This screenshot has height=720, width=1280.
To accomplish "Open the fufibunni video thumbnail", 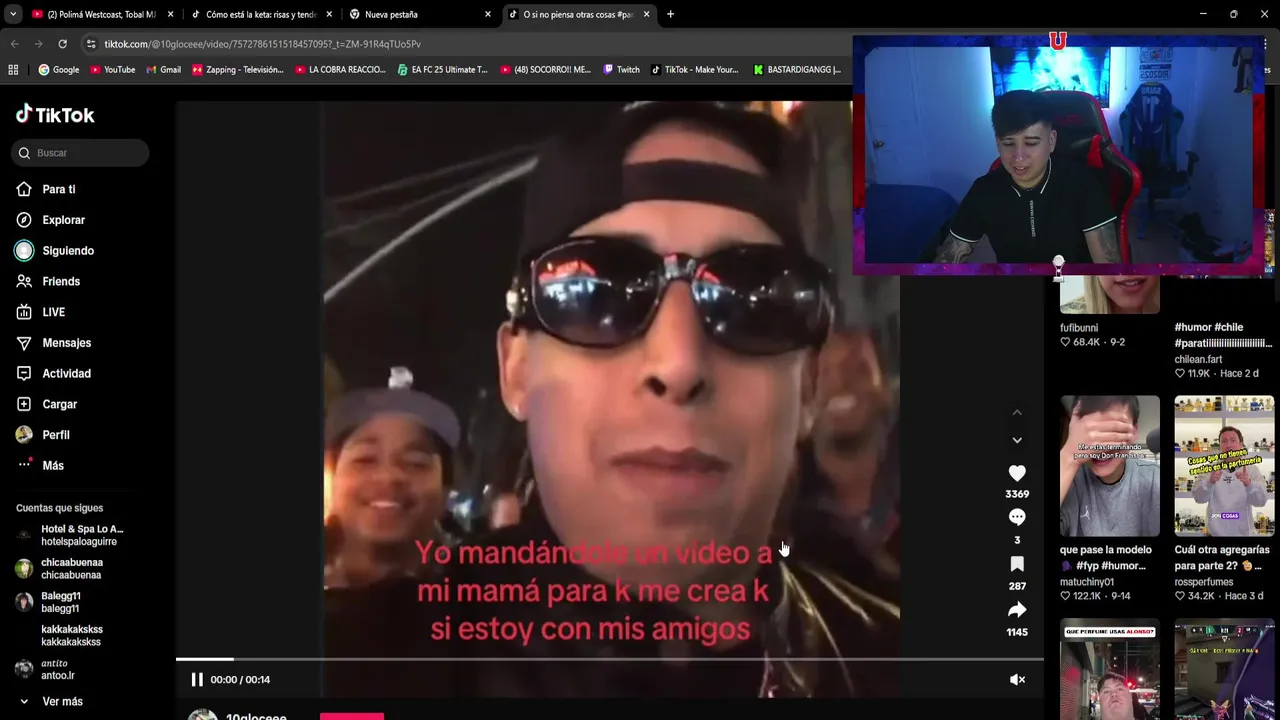I will [x=1110, y=293].
